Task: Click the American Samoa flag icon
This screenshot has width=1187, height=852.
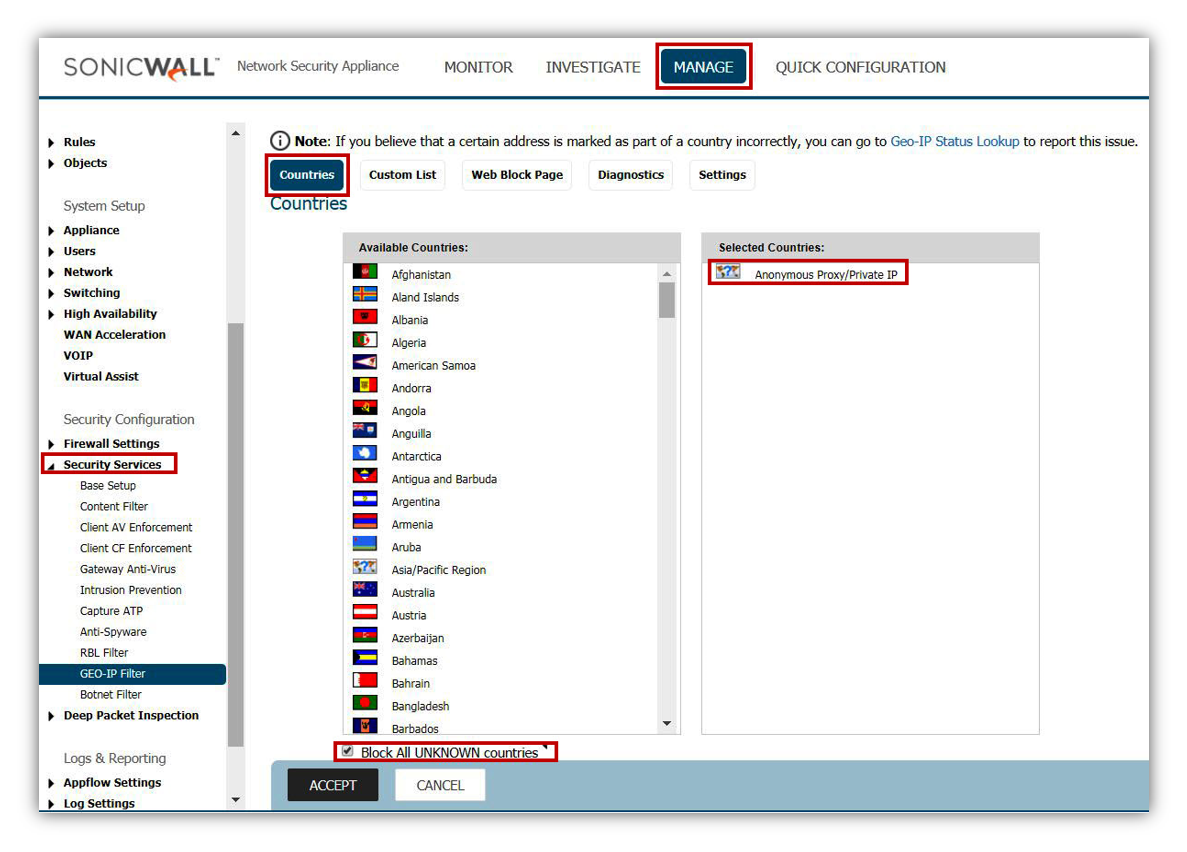Action: coord(365,362)
